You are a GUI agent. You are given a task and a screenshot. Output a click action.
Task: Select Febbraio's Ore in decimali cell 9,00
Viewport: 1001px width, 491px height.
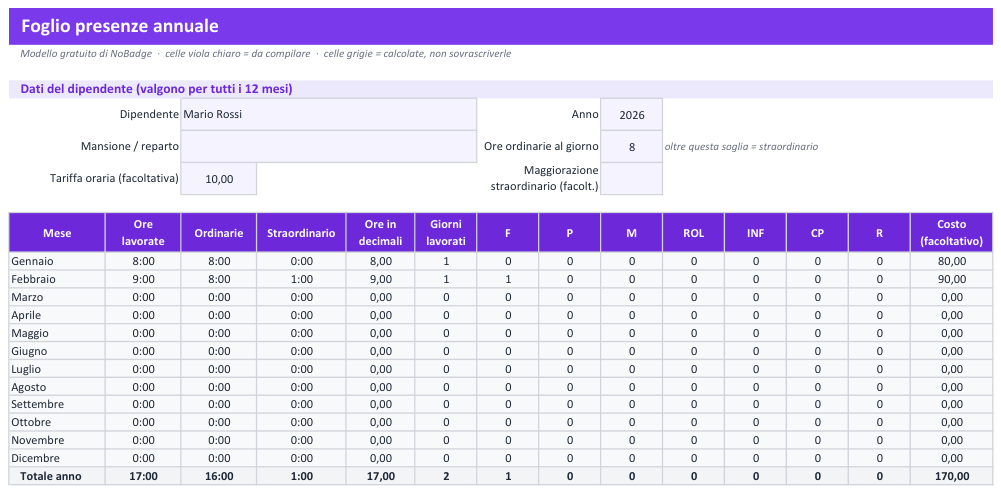380,279
